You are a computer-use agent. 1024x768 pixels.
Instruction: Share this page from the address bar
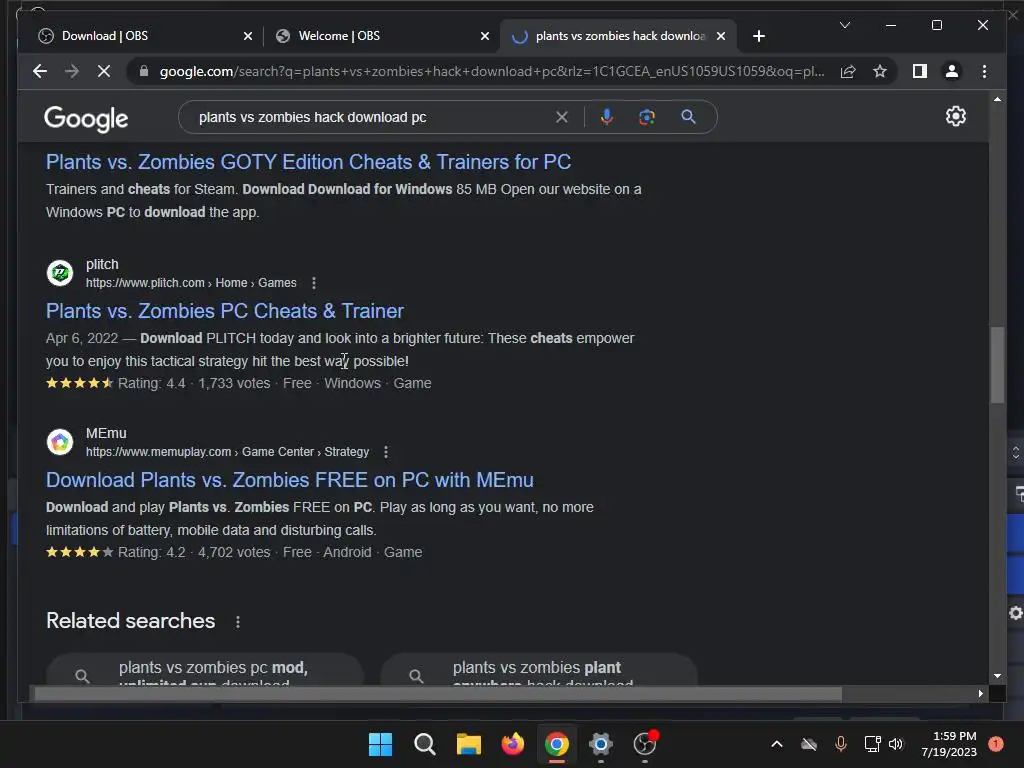pyautogui.click(x=848, y=71)
